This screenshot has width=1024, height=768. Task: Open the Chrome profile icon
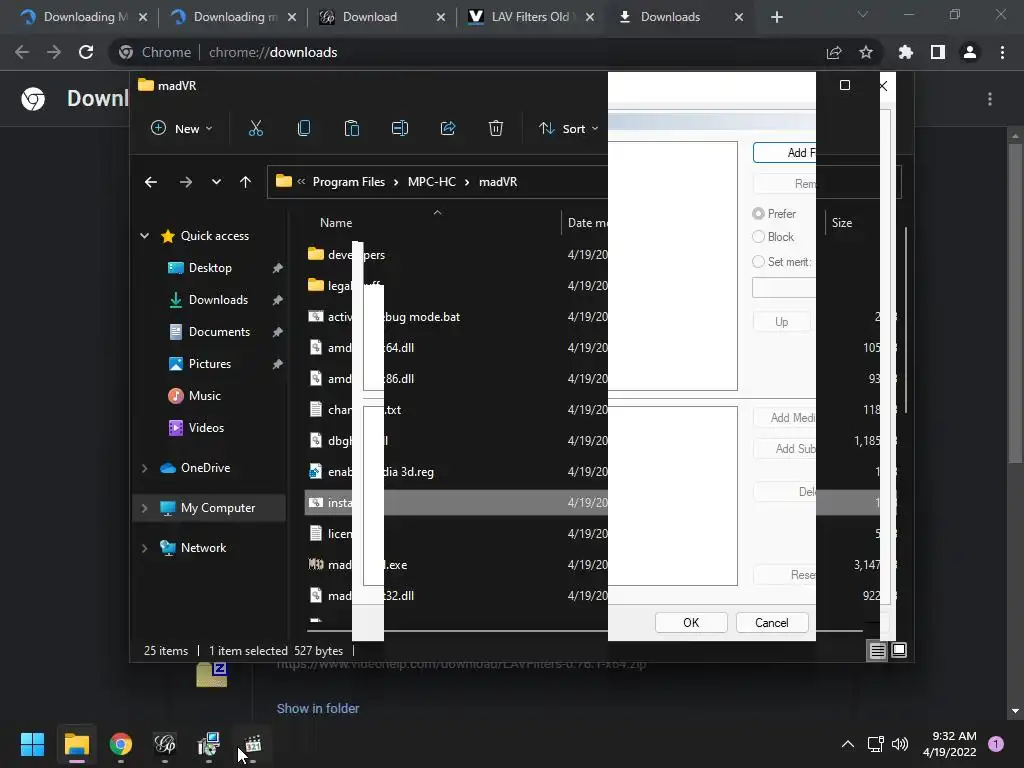(x=970, y=52)
